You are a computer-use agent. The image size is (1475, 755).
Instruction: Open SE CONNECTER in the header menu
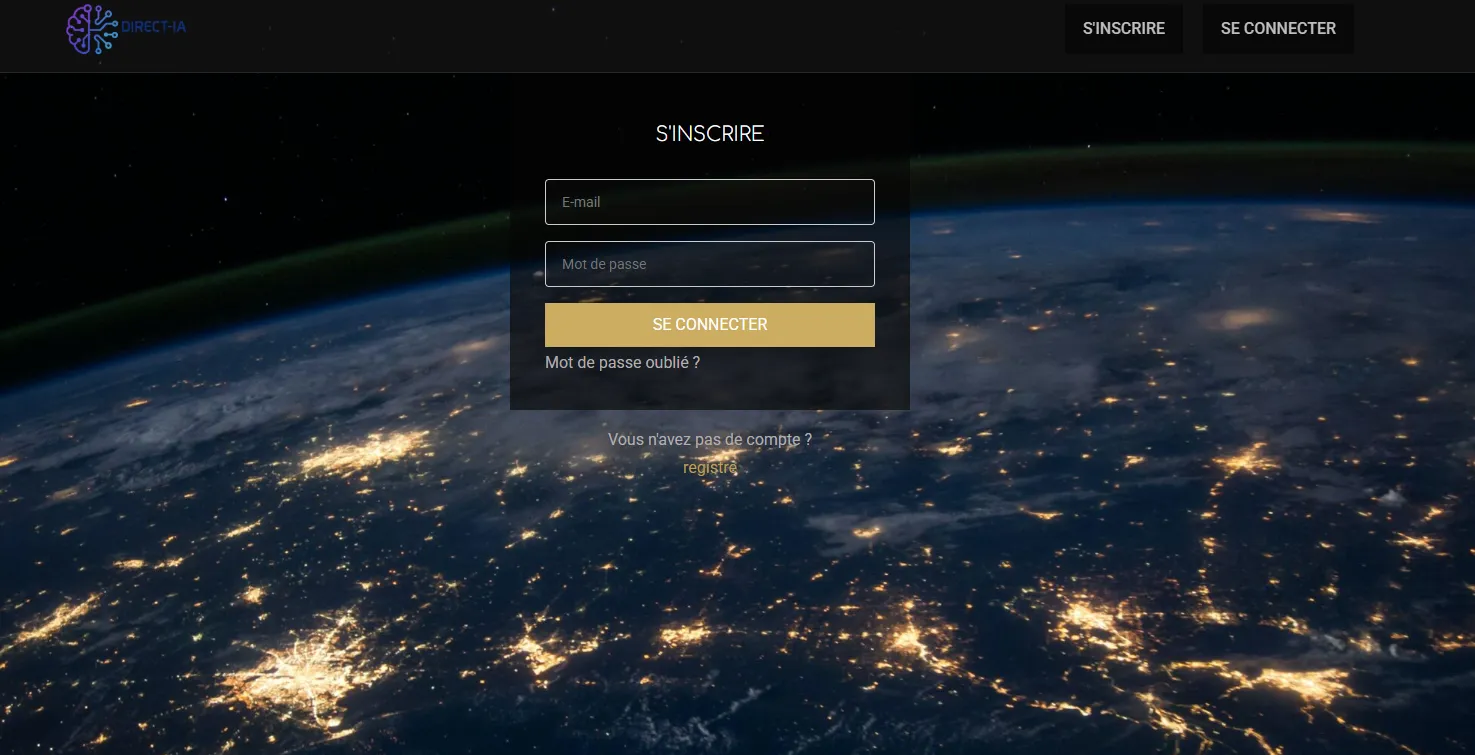[x=1277, y=28]
